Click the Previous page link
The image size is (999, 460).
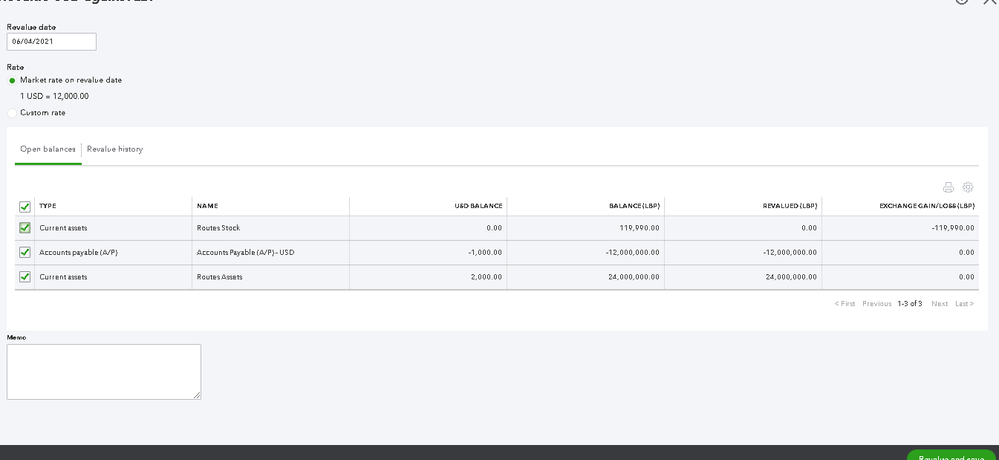pyautogui.click(x=876, y=304)
